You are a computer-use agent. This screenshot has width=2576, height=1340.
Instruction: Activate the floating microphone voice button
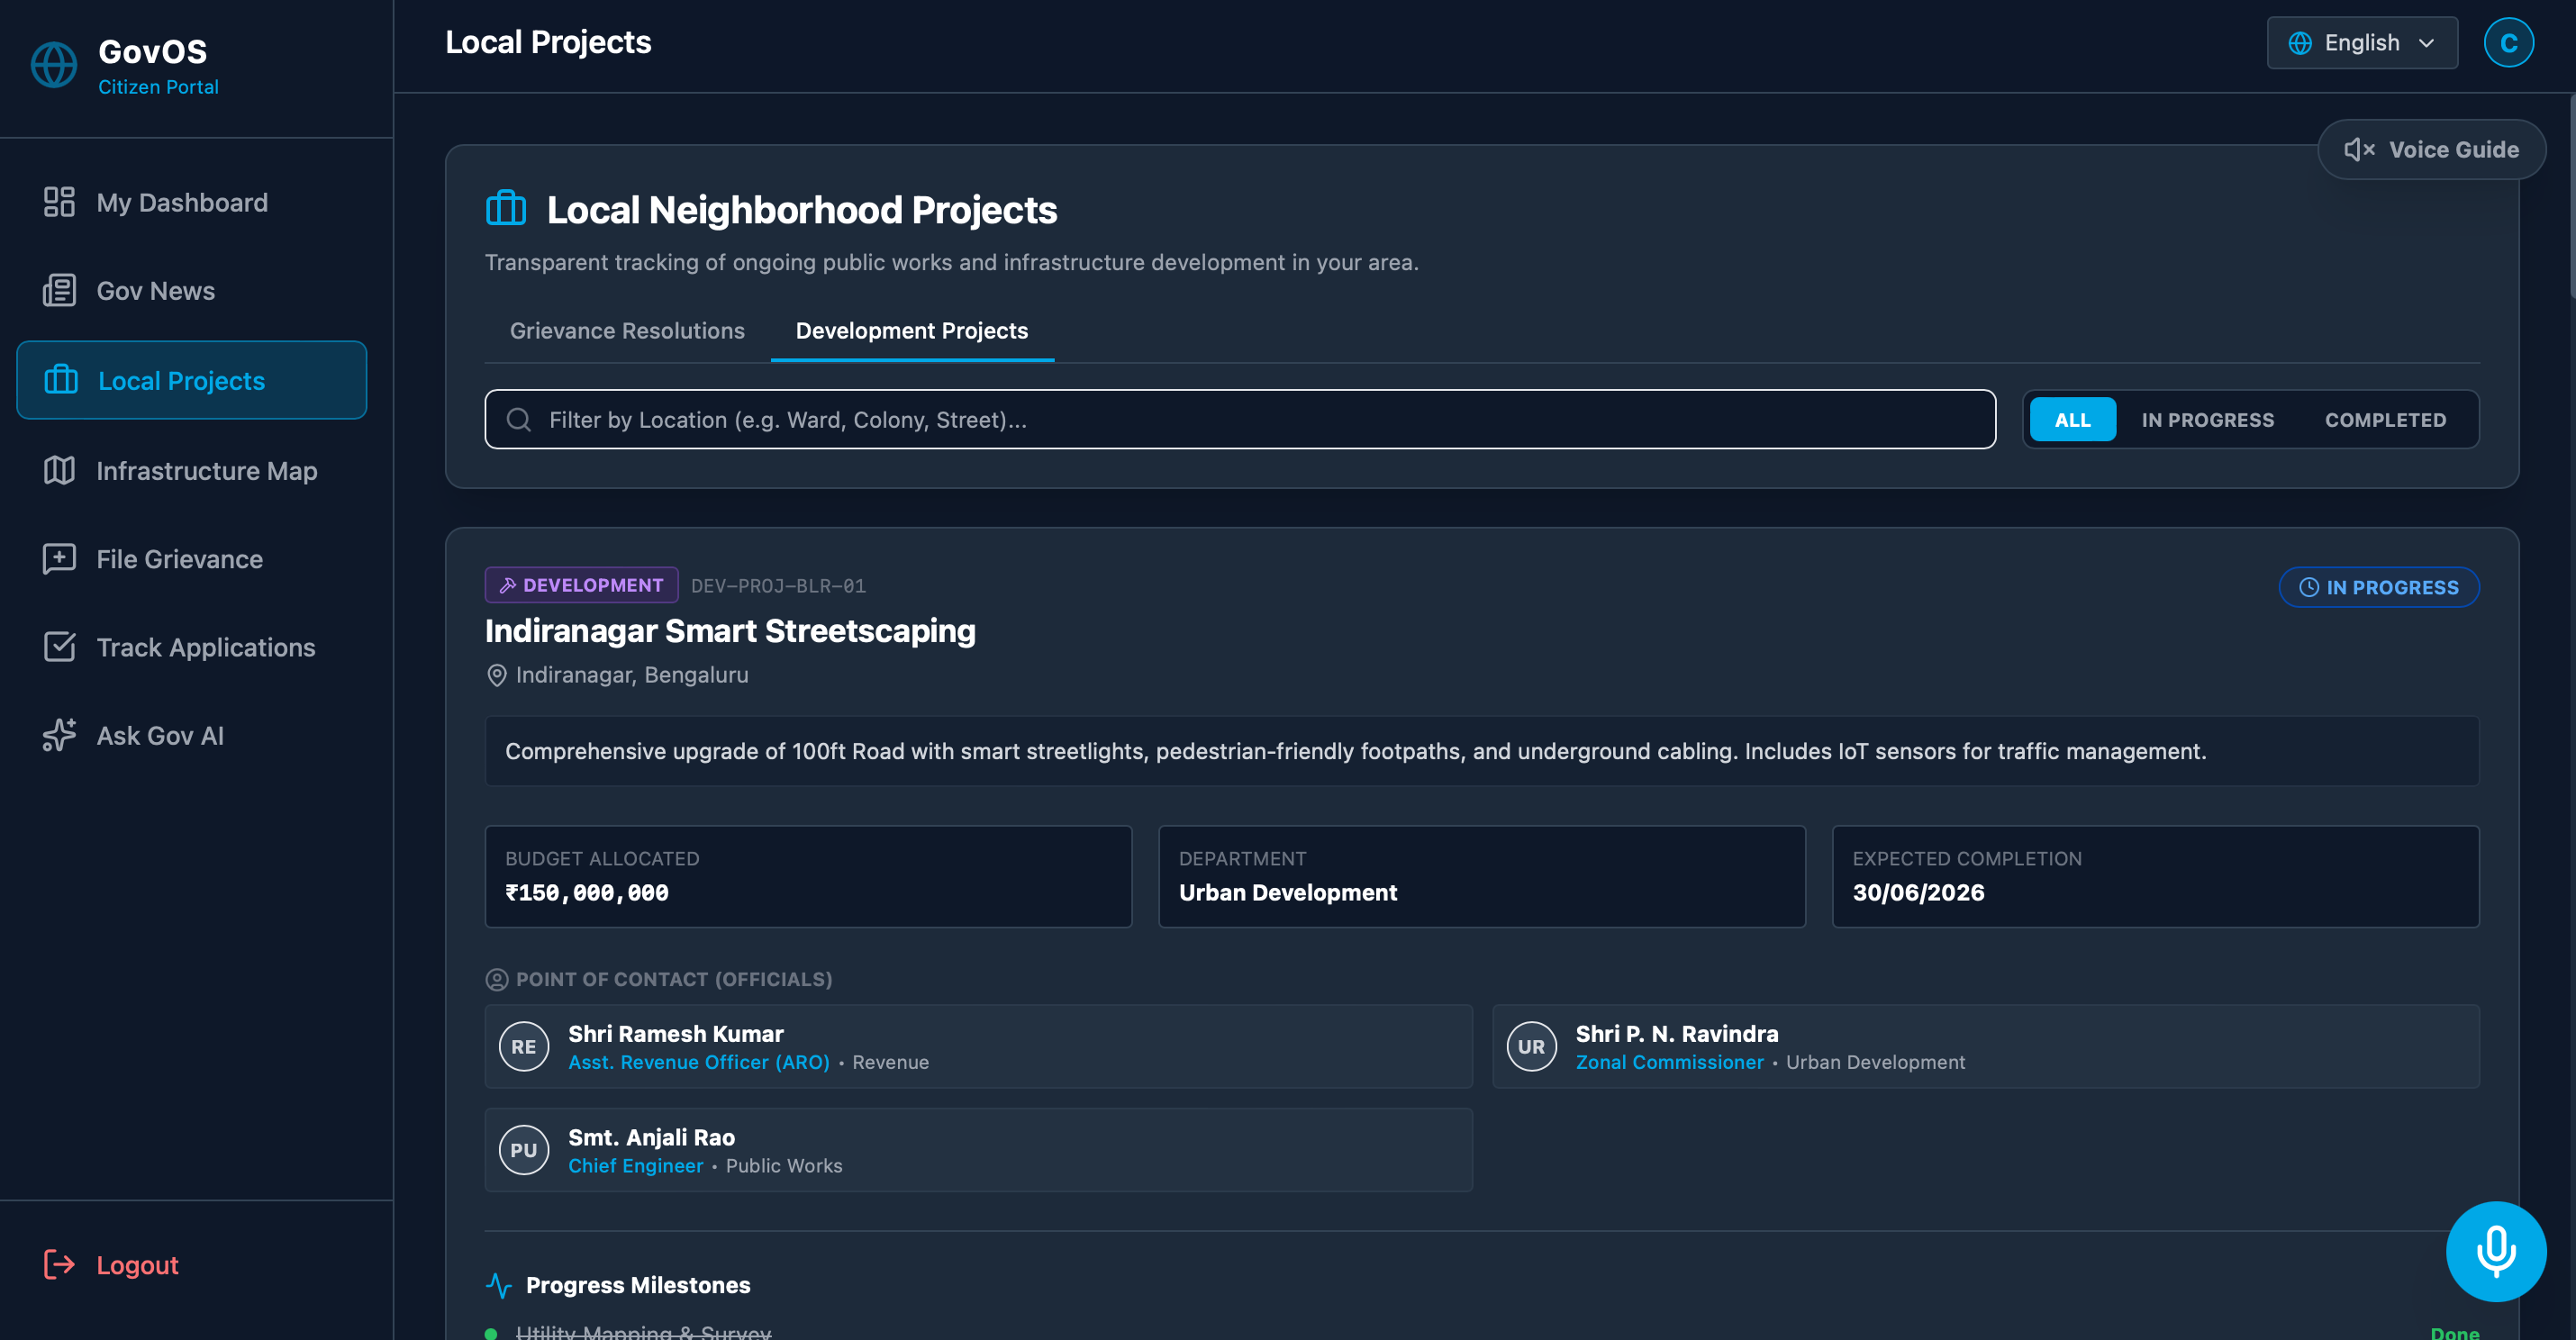2496,1251
